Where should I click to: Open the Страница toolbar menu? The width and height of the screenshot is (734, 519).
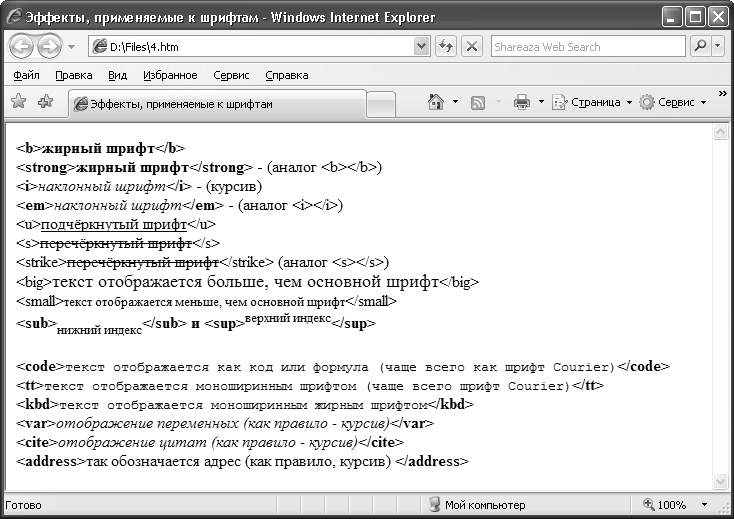click(592, 102)
